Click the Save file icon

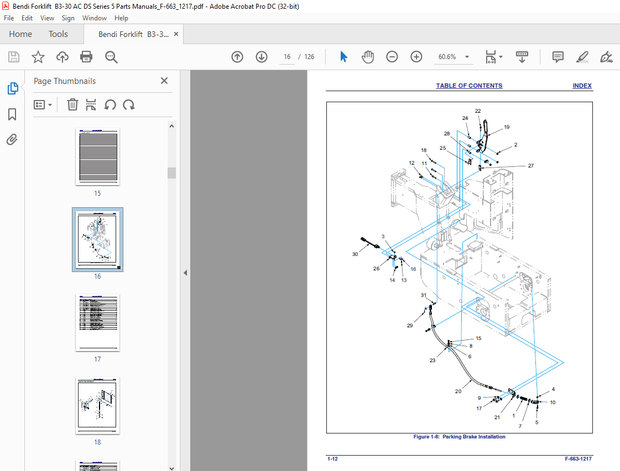pyautogui.click(x=14, y=57)
